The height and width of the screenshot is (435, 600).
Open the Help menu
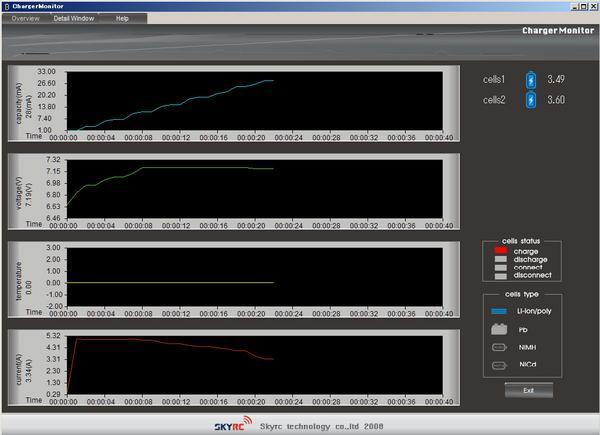point(122,19)
